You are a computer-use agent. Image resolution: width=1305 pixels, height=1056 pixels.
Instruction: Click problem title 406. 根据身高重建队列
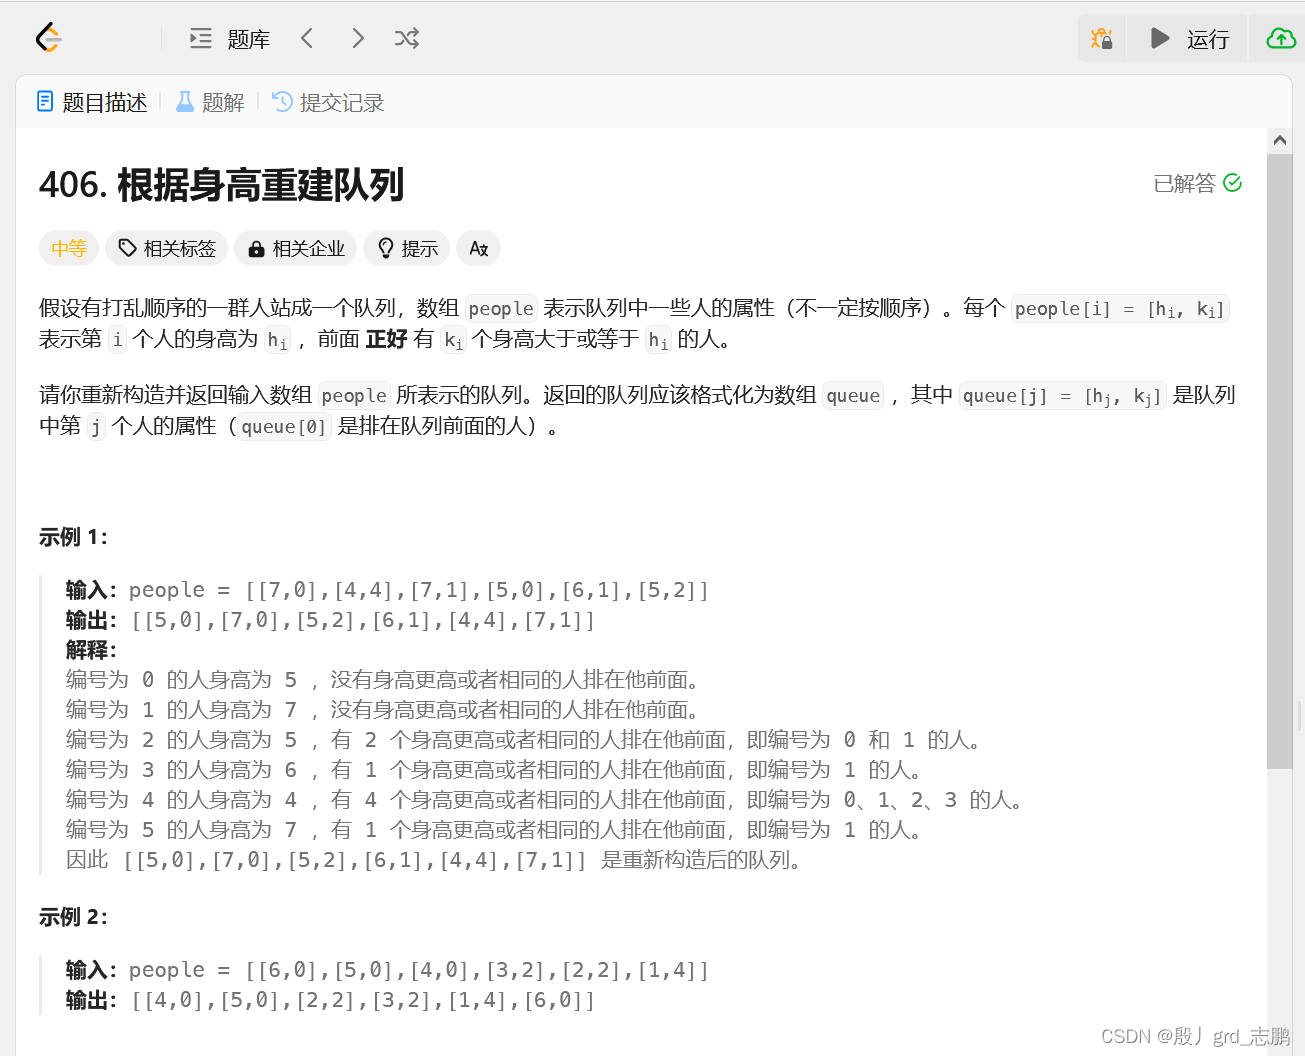tap(222, 185)
